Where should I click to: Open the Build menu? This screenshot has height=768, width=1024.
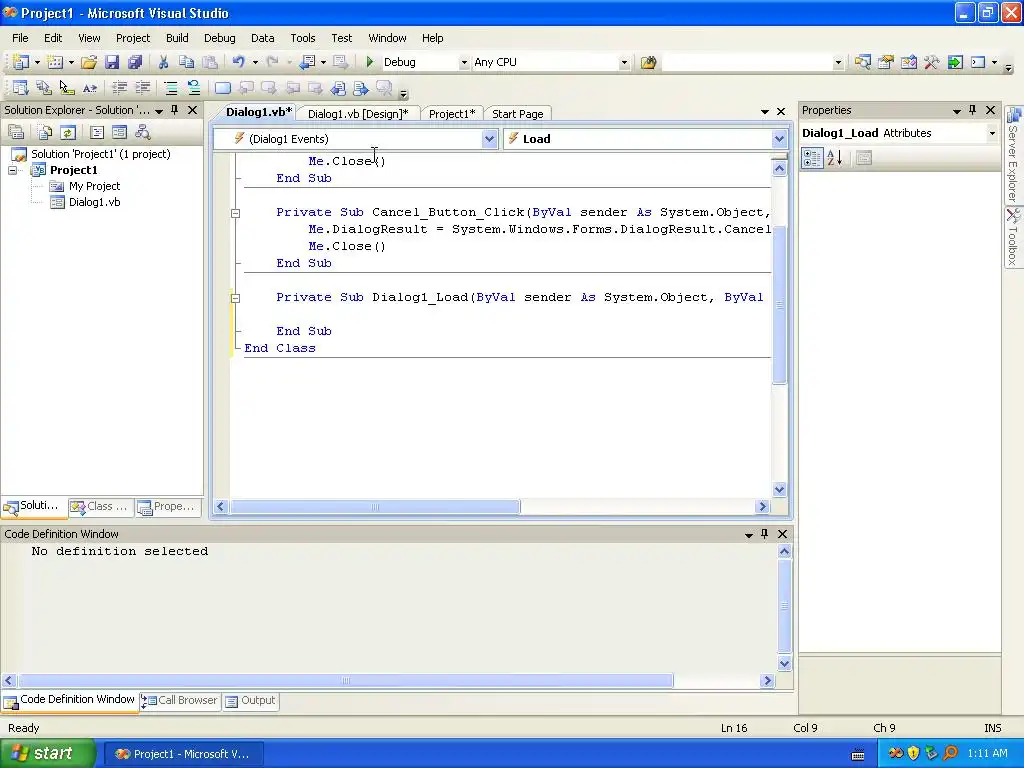pyautogui.click(x=177, y=38)
